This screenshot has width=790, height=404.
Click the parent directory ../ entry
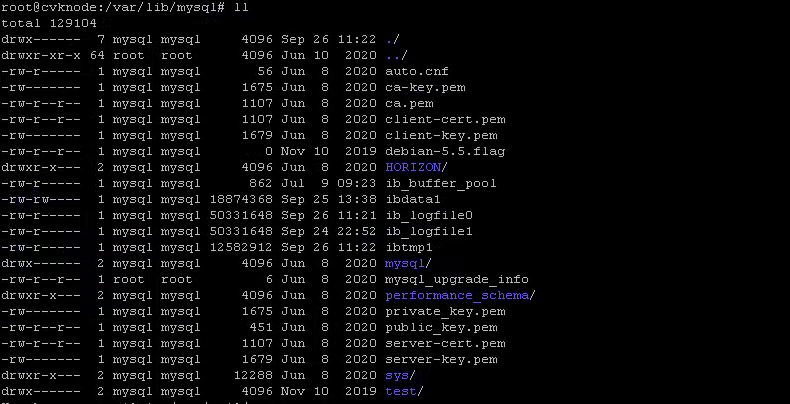[393, 55]
